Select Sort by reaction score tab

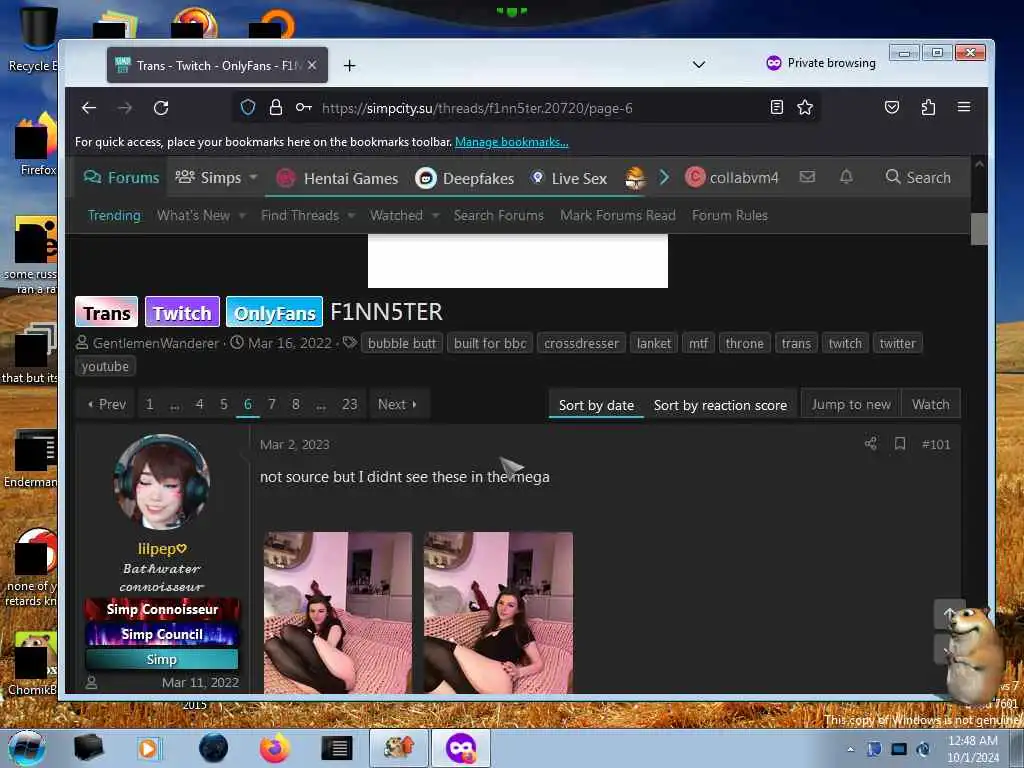point(720,405)
